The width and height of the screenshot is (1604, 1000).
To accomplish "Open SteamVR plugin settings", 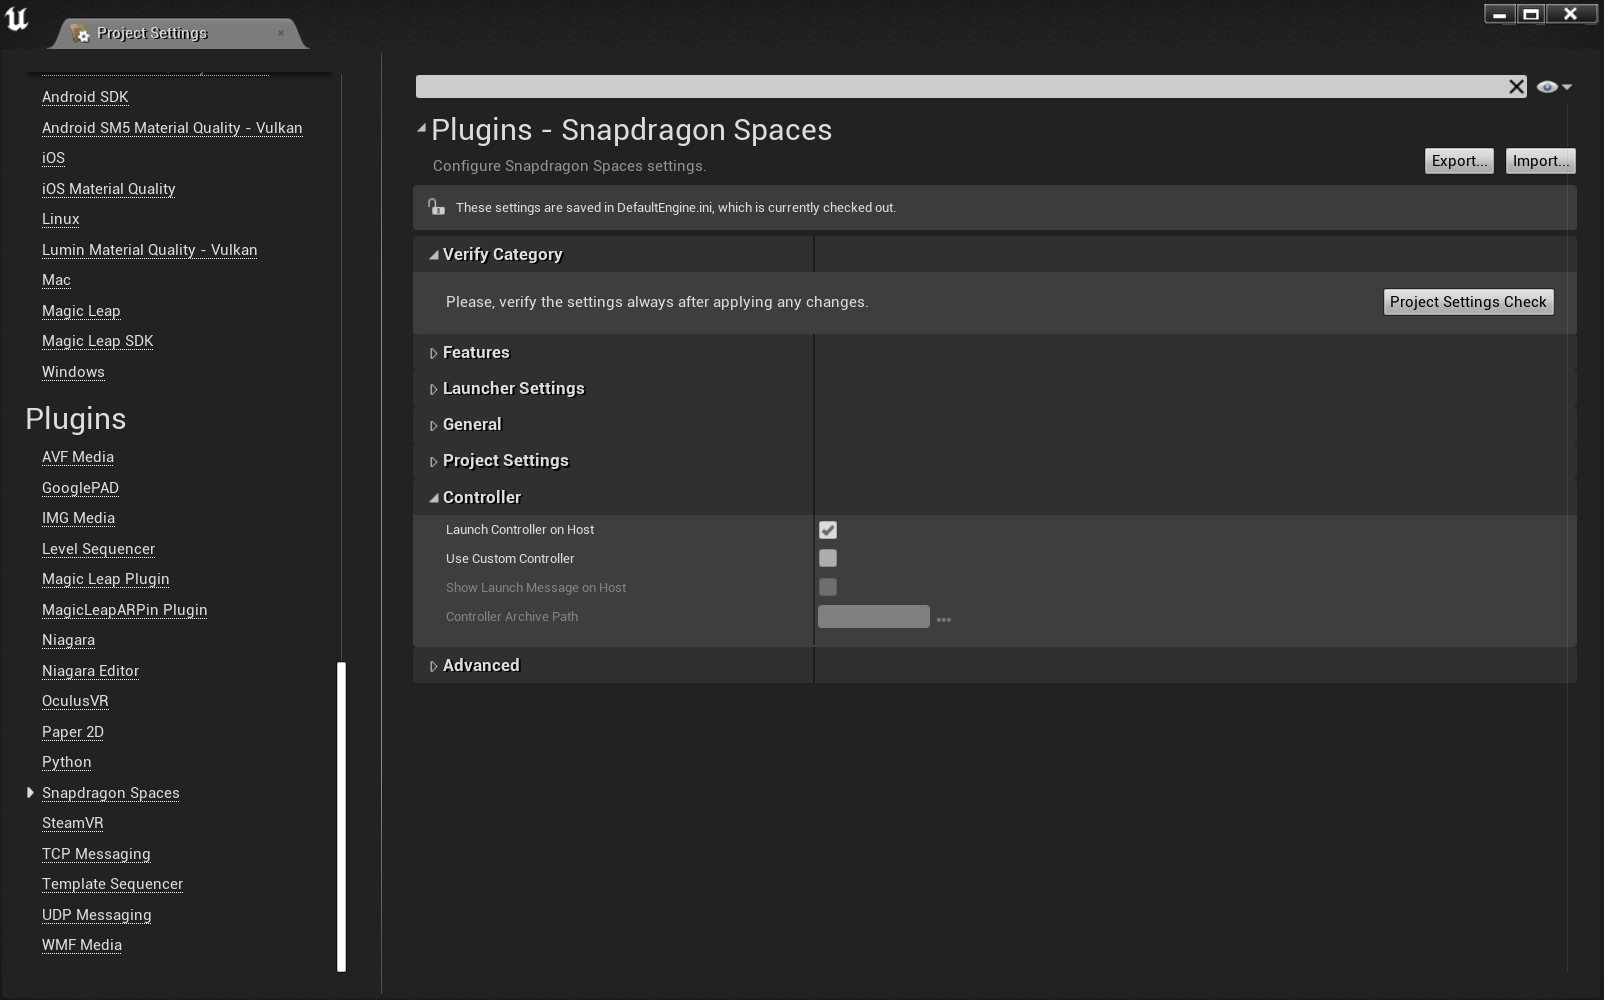I will [x=72, y=823].
